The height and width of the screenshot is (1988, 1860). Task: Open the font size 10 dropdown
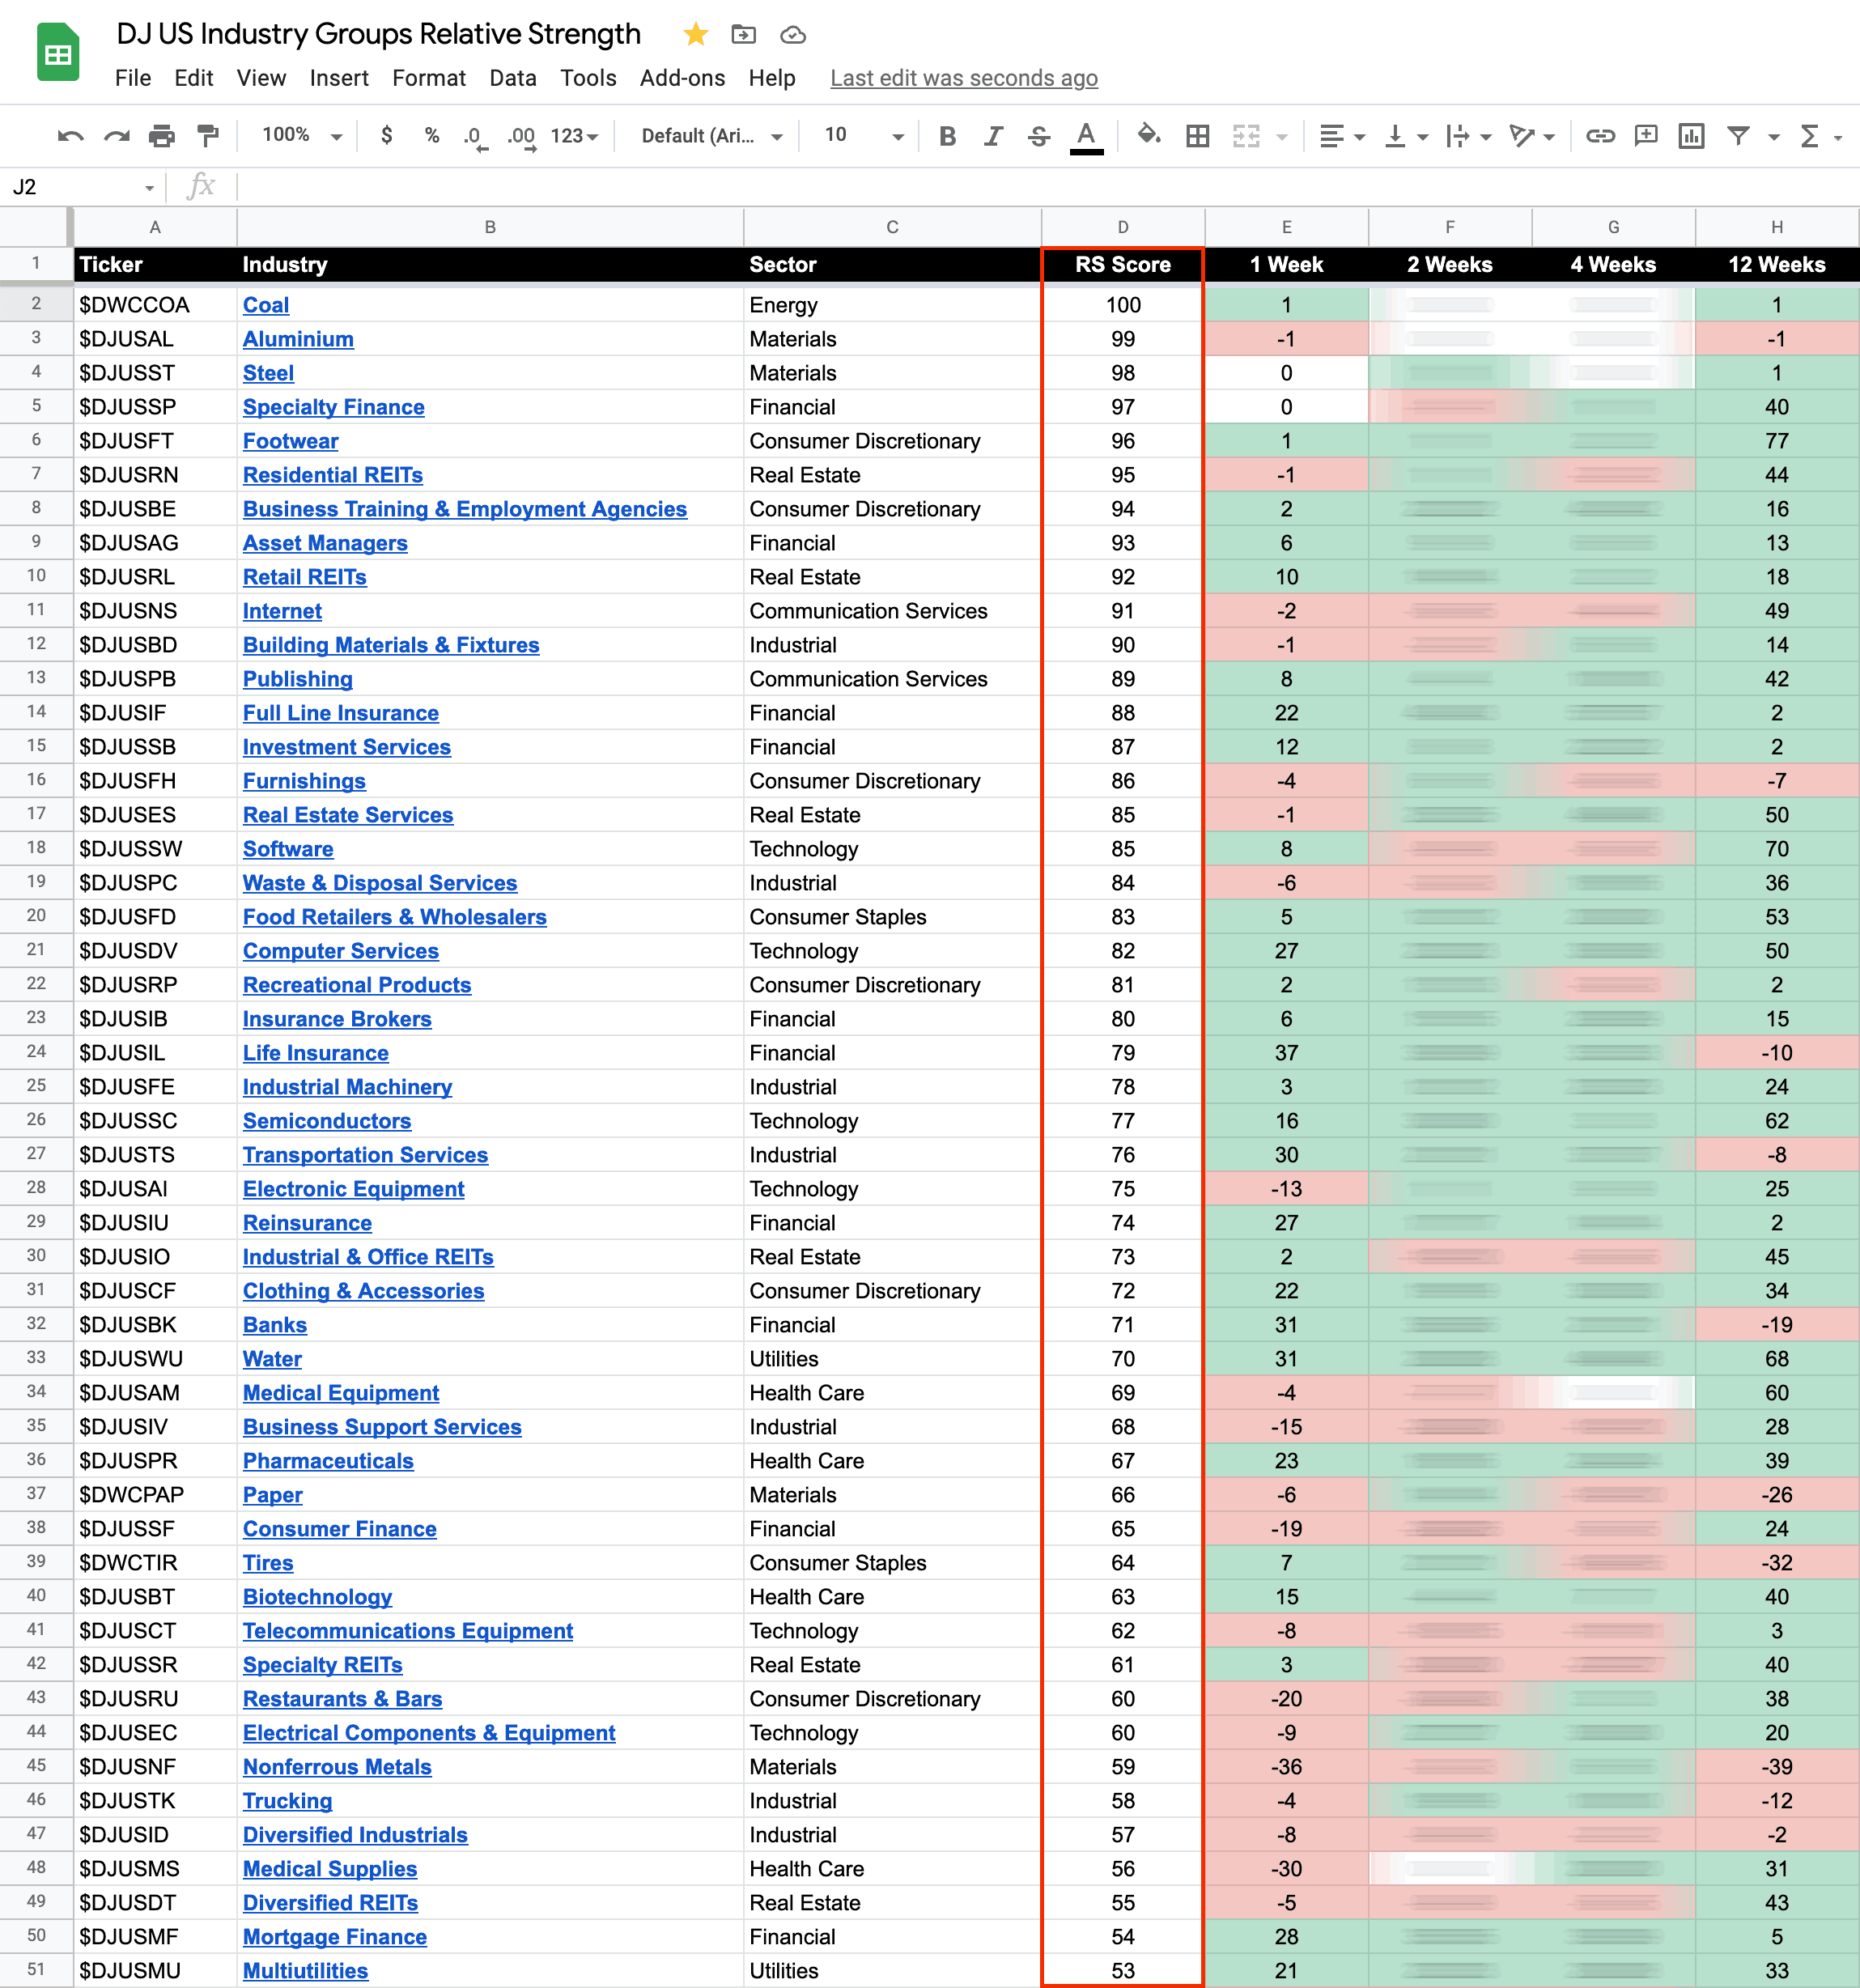pos(864,135)
